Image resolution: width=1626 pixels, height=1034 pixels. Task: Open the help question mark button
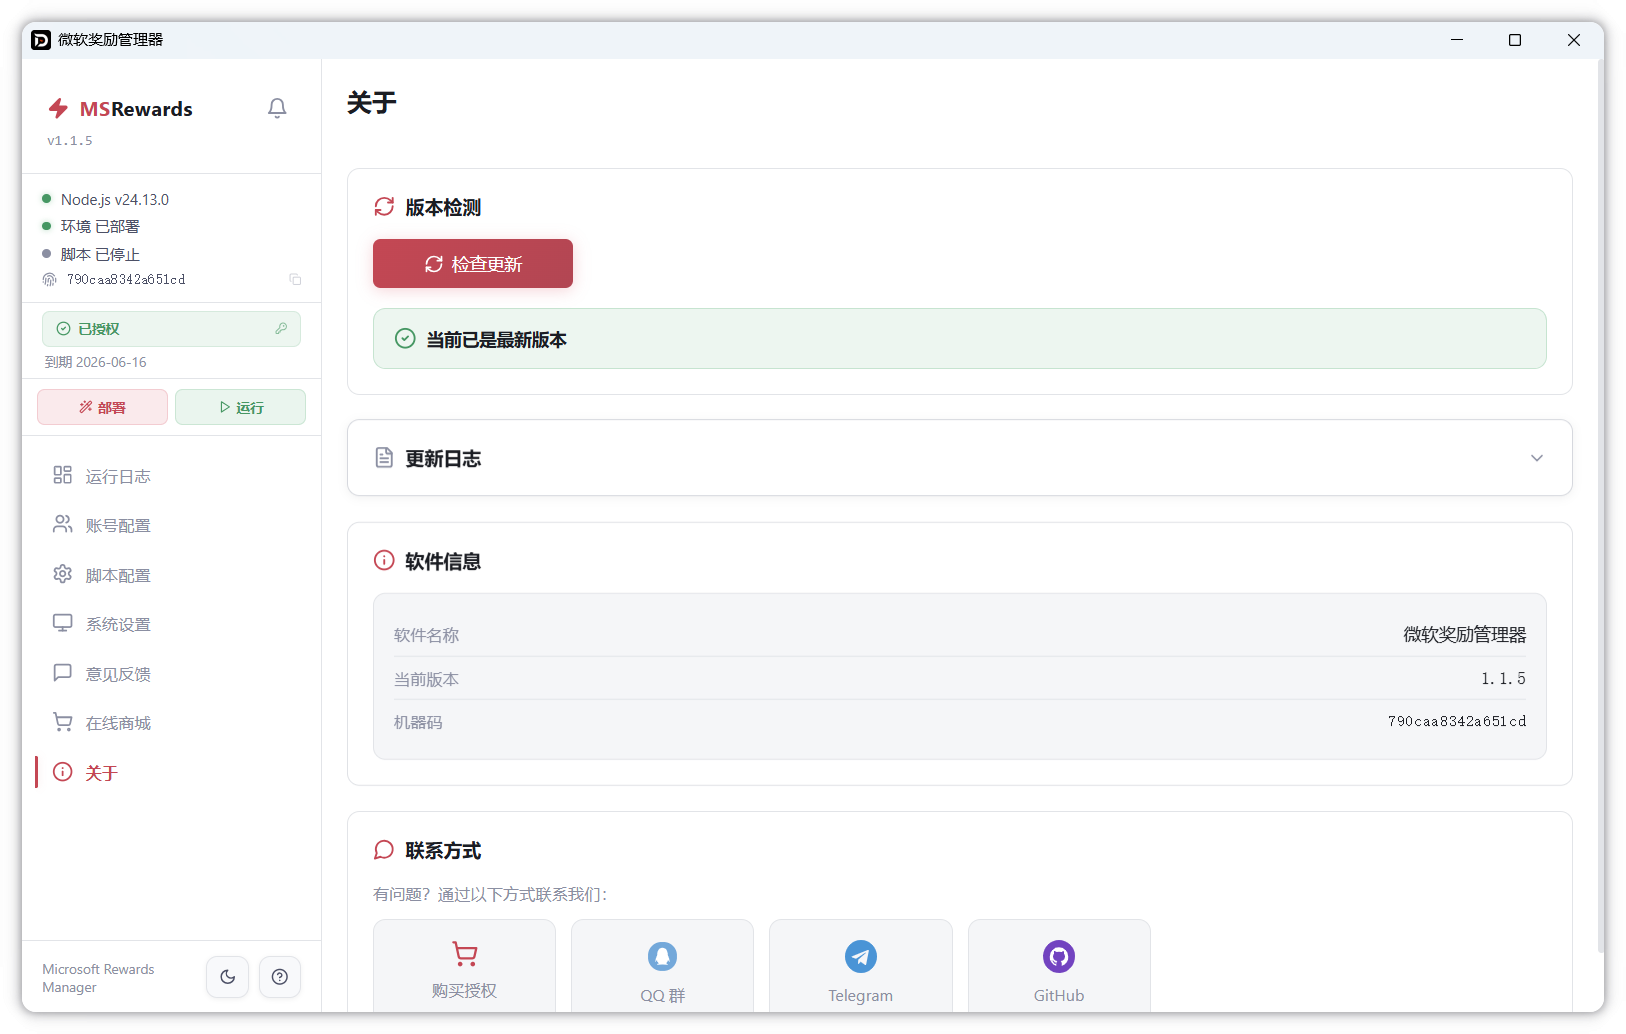280,977
